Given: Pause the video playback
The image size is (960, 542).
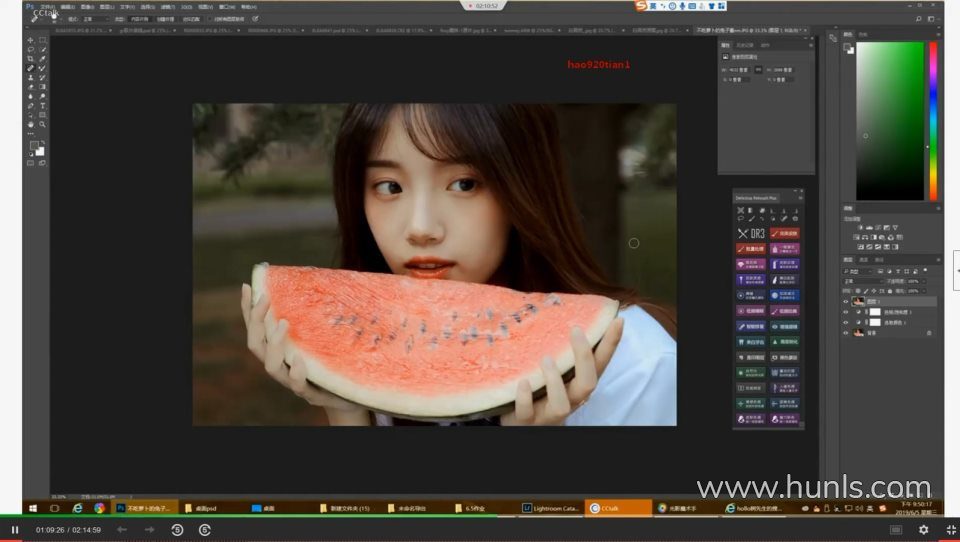Looking at the screenshot, I should (x=15, y=529).
